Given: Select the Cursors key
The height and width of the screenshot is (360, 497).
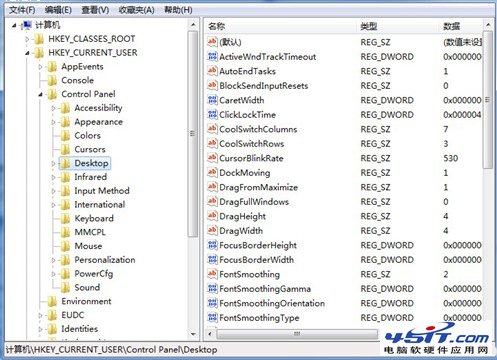Looking at the screenshot, I should click(x=90, y=149).
